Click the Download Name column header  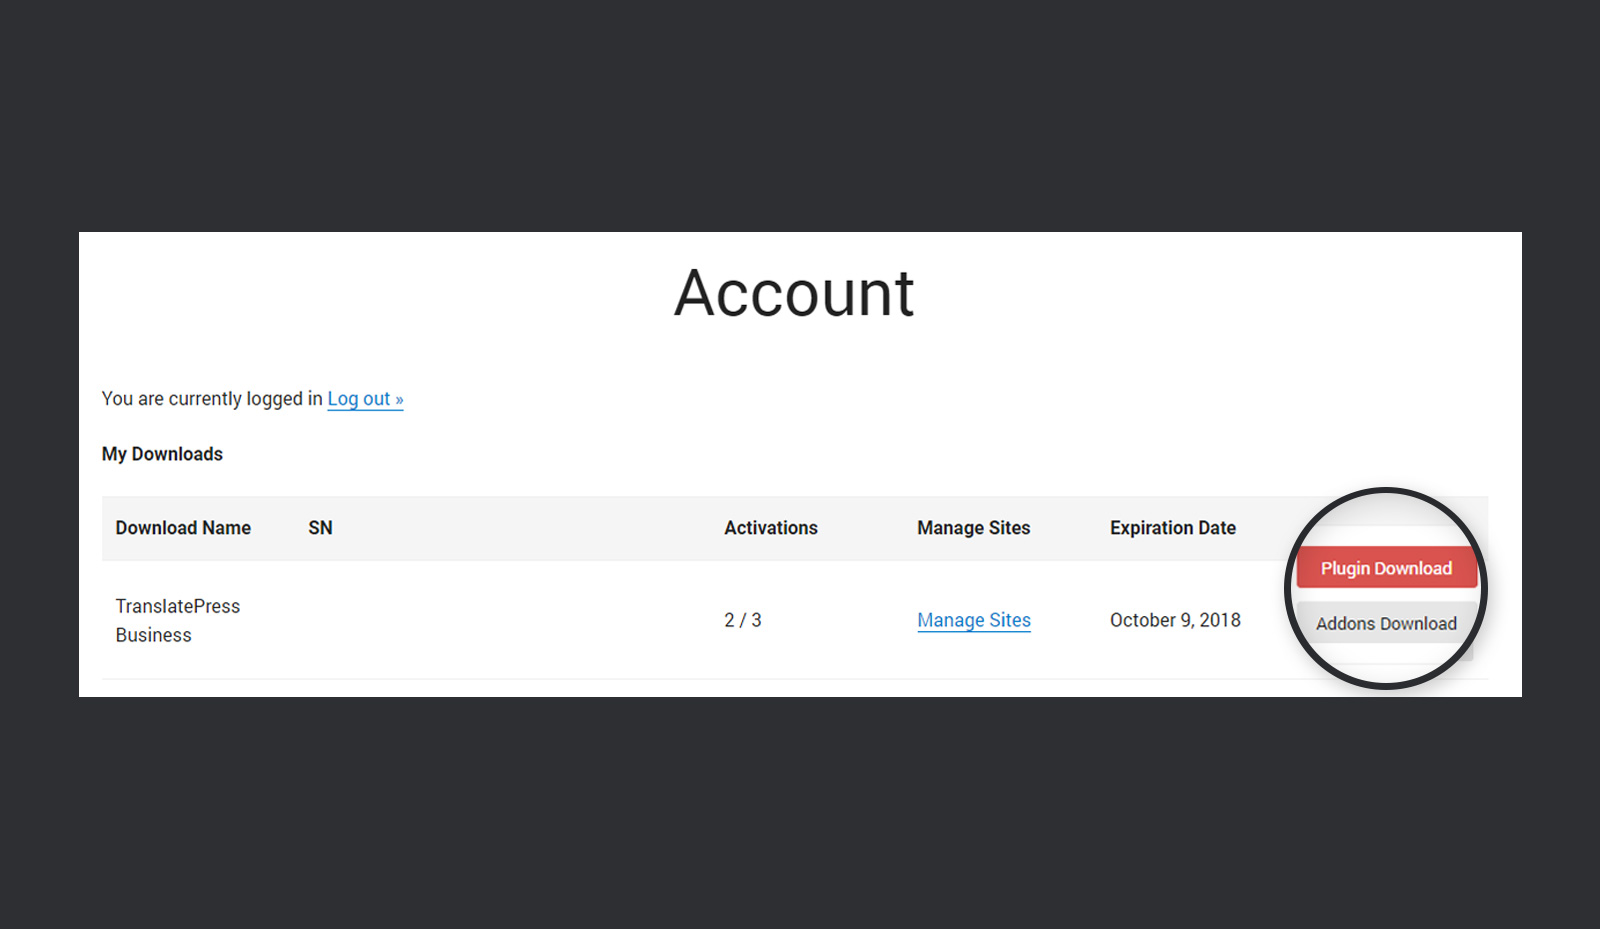pyautogui.click(x=183, y=528)
